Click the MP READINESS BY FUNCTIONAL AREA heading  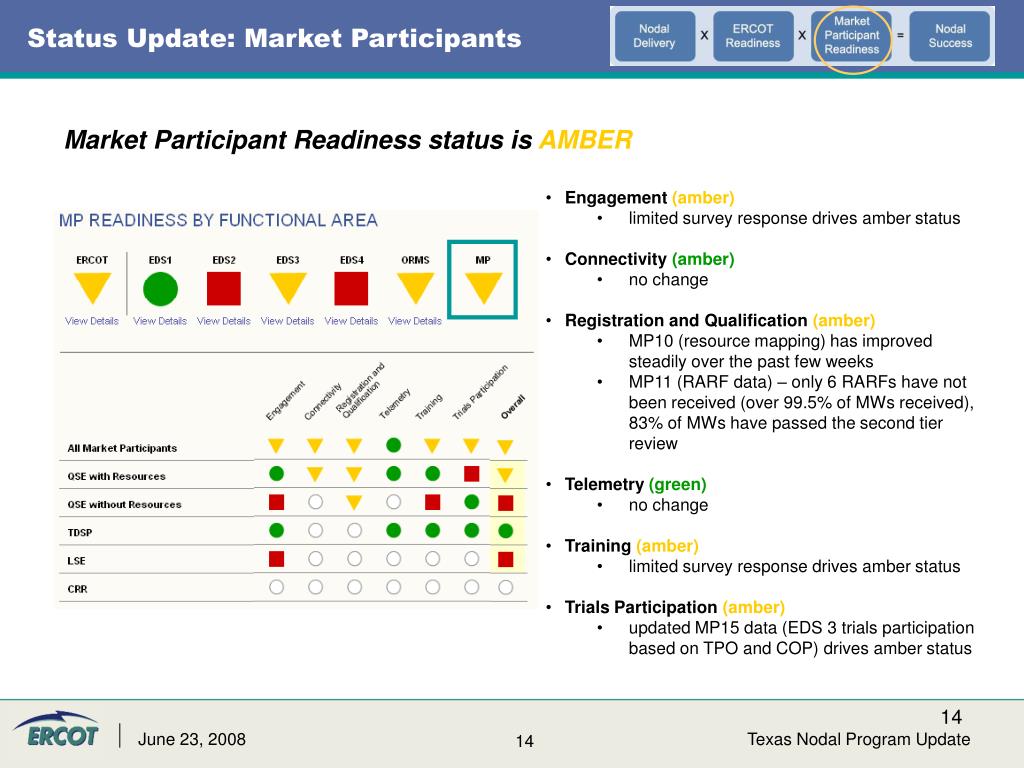pyautogui.click(x=218, y=220)
